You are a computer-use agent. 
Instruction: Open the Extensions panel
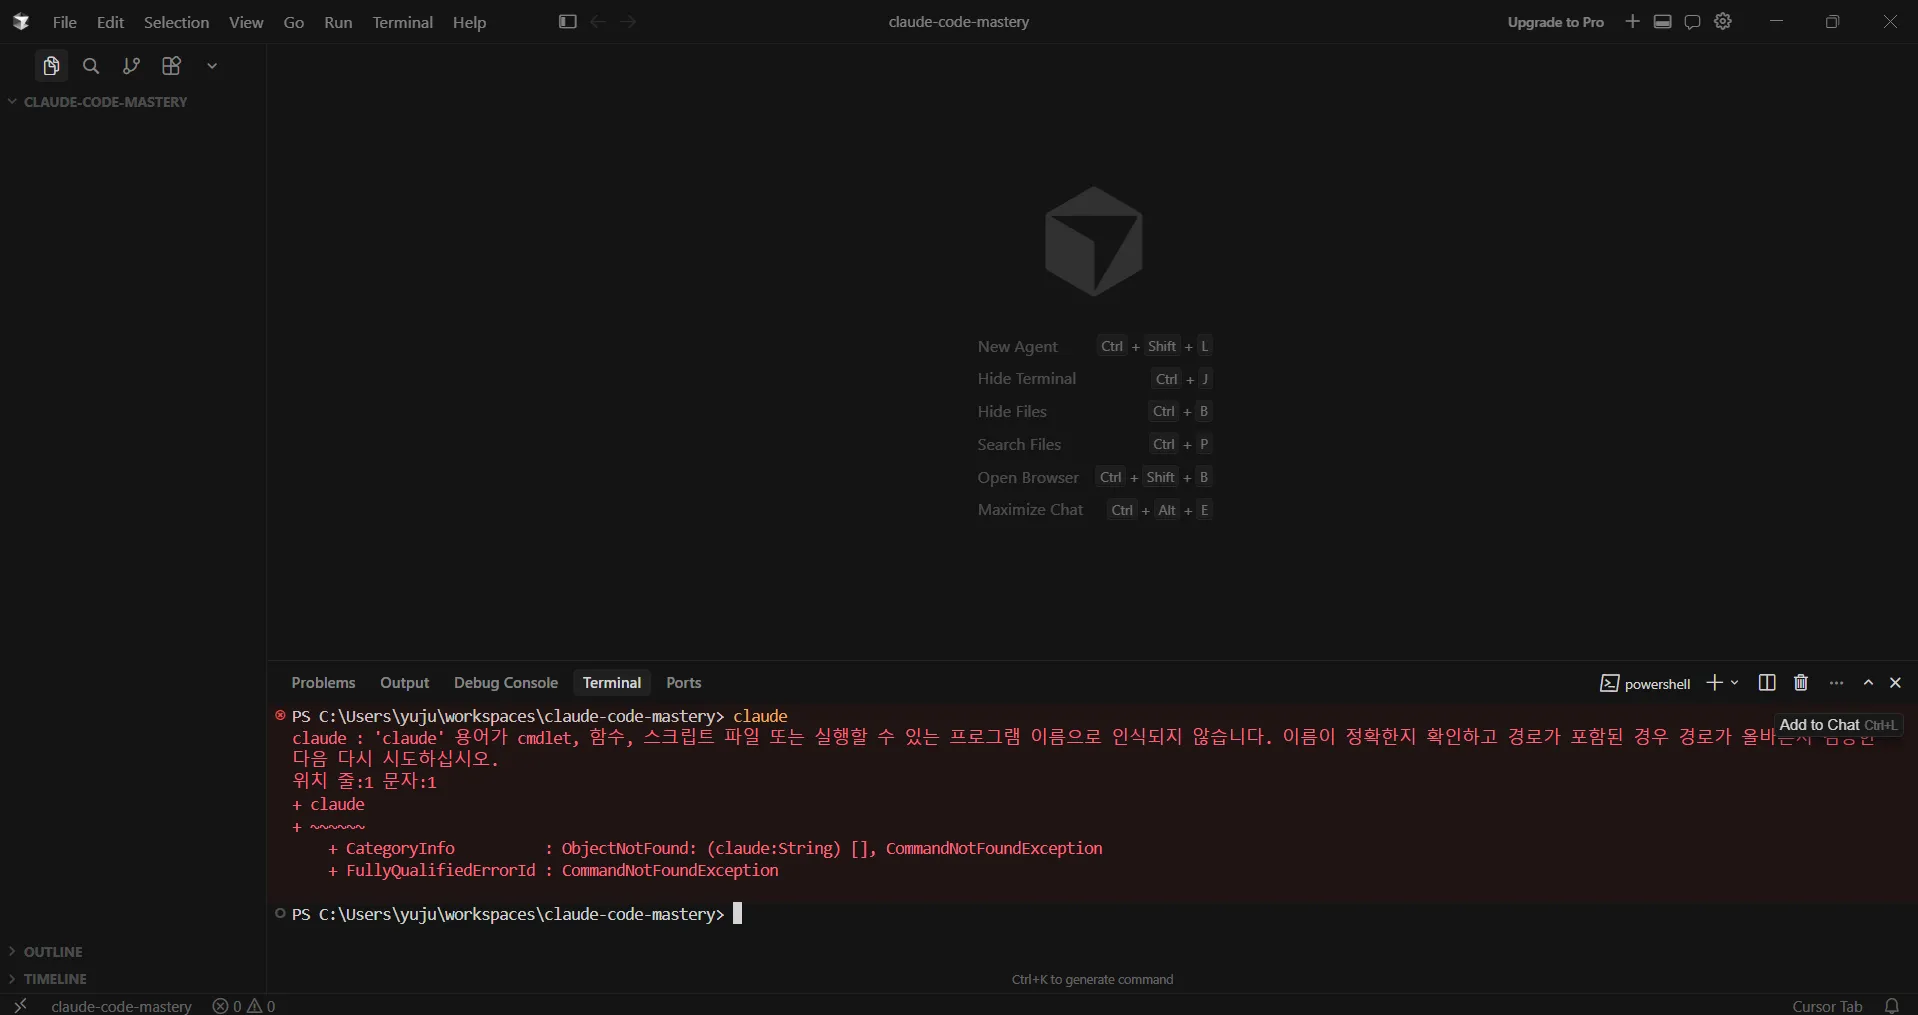170,66
